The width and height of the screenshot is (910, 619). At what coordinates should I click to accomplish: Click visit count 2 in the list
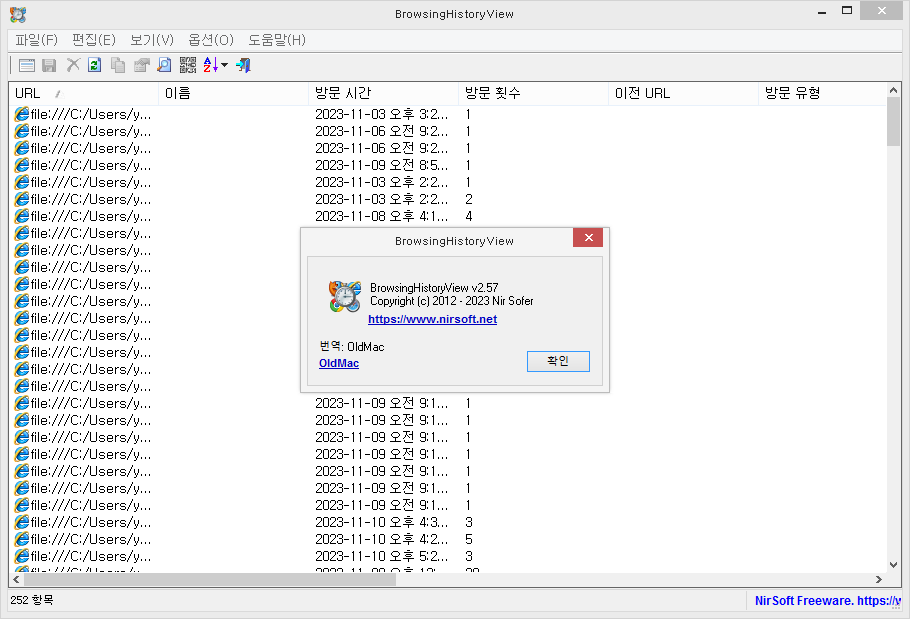click(x=468, y=200)
